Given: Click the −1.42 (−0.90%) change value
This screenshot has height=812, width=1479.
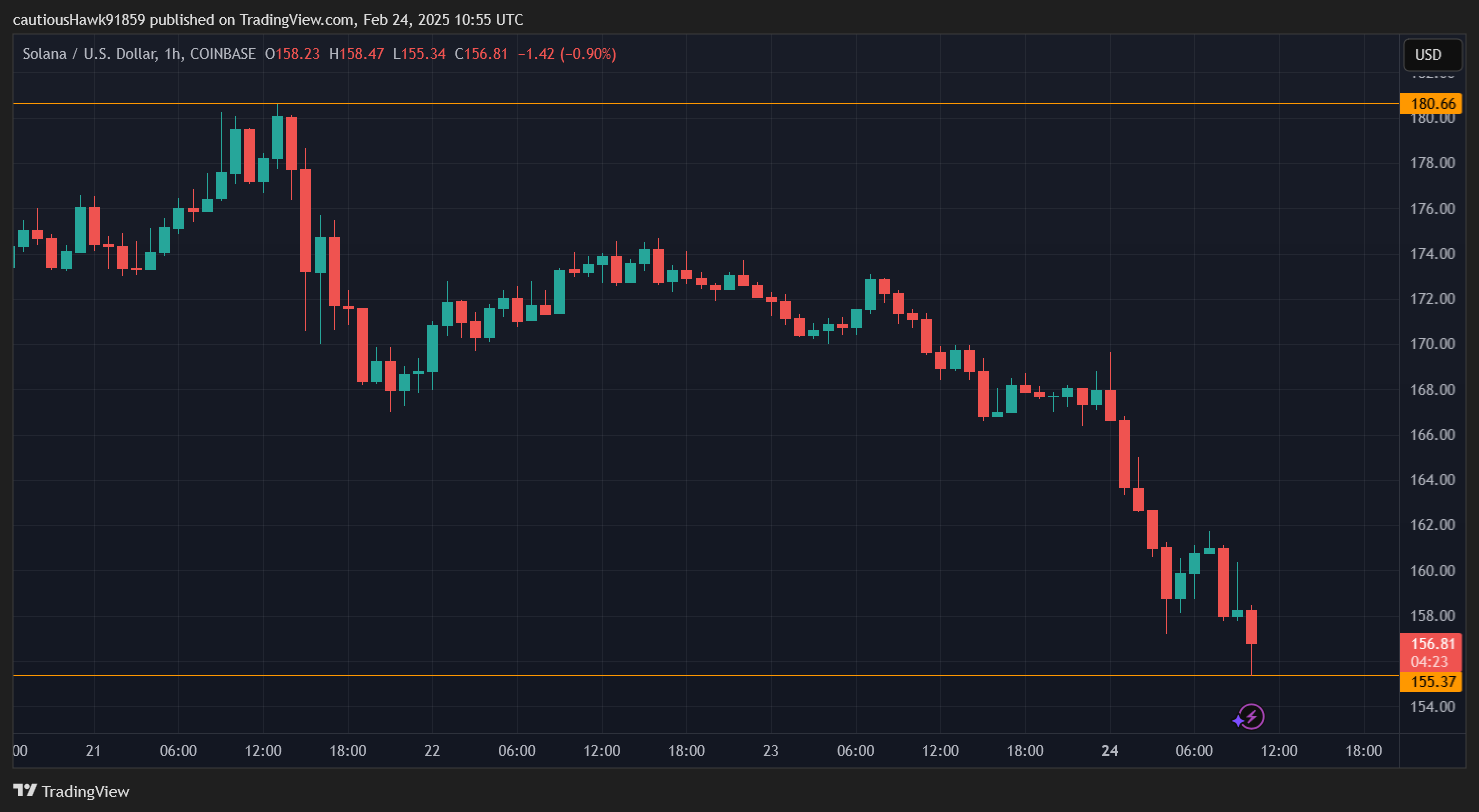Looking at the screenshot, I should (566, 54).
